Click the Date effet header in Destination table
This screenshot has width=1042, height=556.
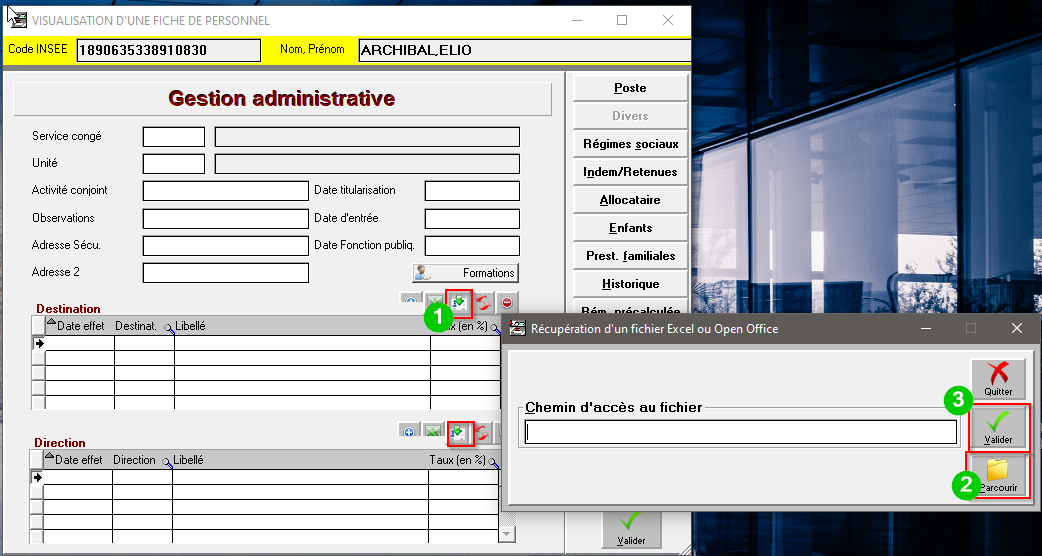[80, 326]
